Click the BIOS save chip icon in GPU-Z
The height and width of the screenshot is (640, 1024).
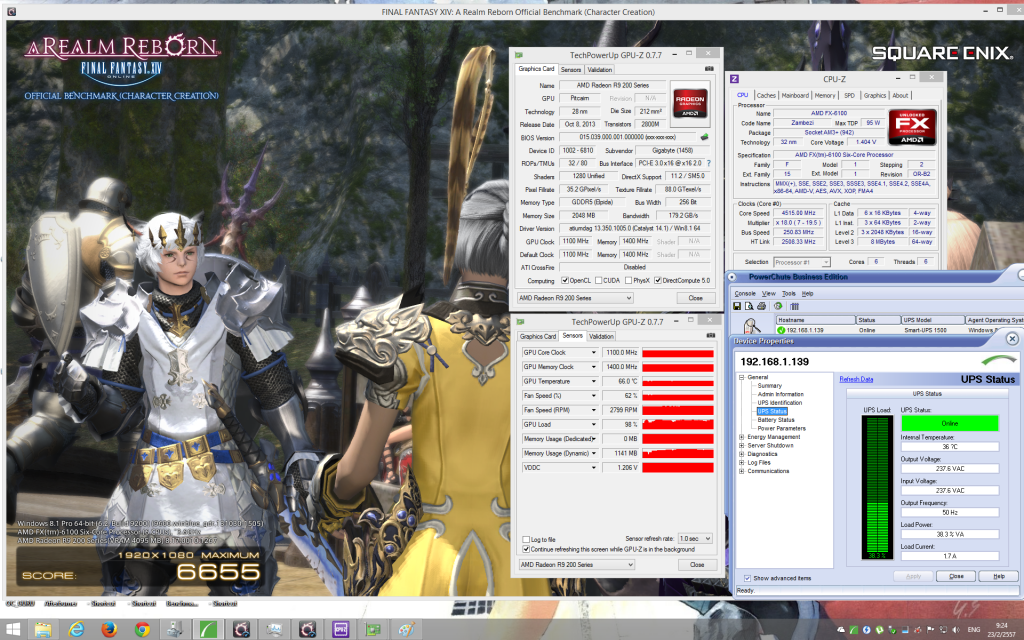(704, 137)
